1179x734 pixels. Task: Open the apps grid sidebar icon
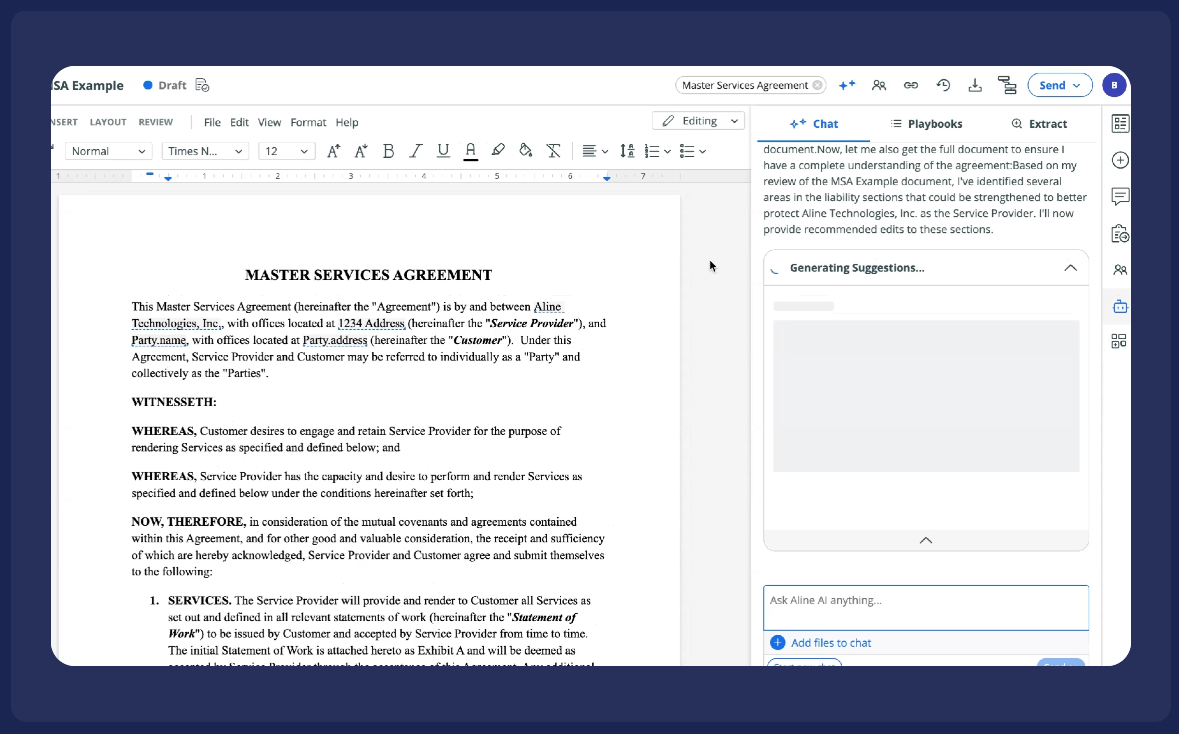[x=1119, y=341]
